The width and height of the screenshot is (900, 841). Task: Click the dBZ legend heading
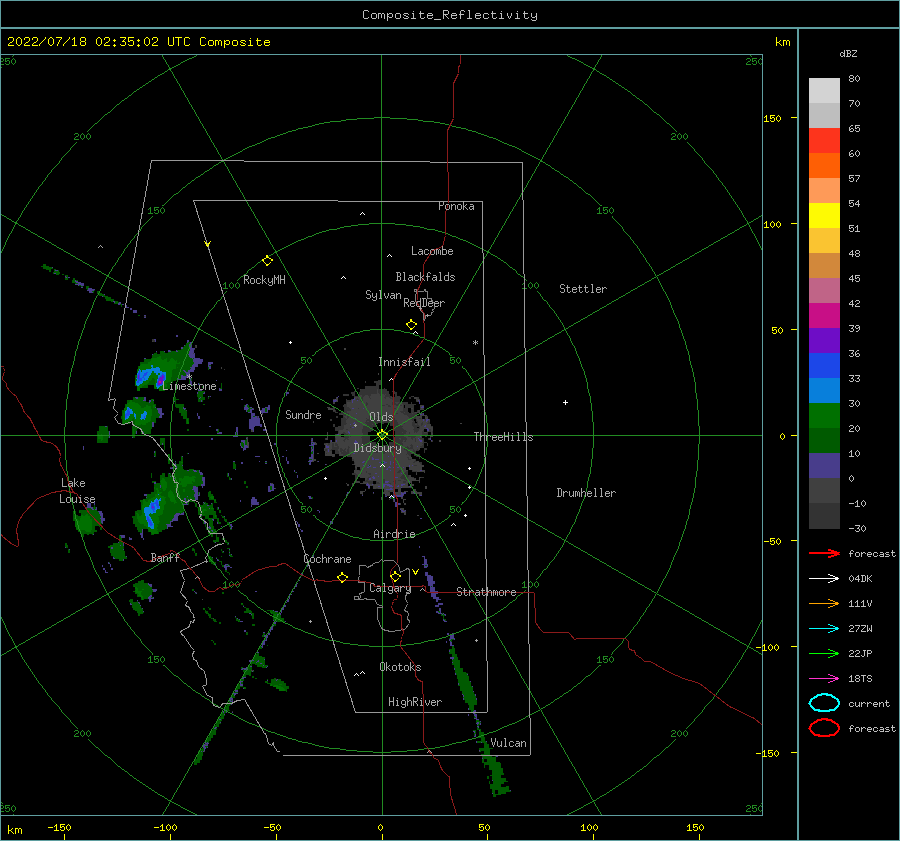(x=848, y=54)
